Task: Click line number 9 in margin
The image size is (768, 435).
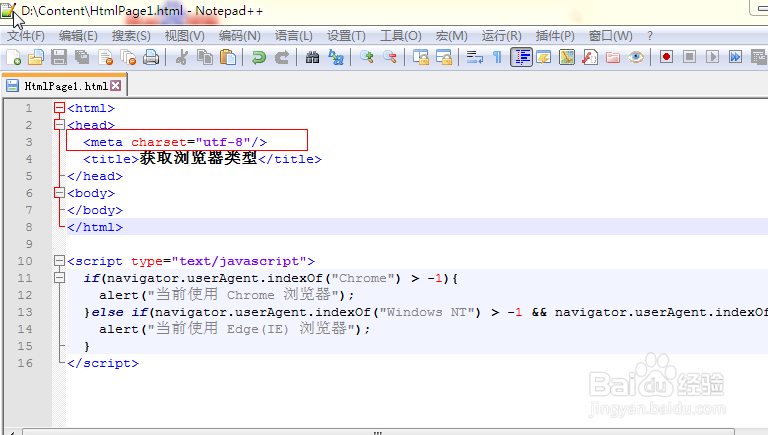Action: [29, 244]
